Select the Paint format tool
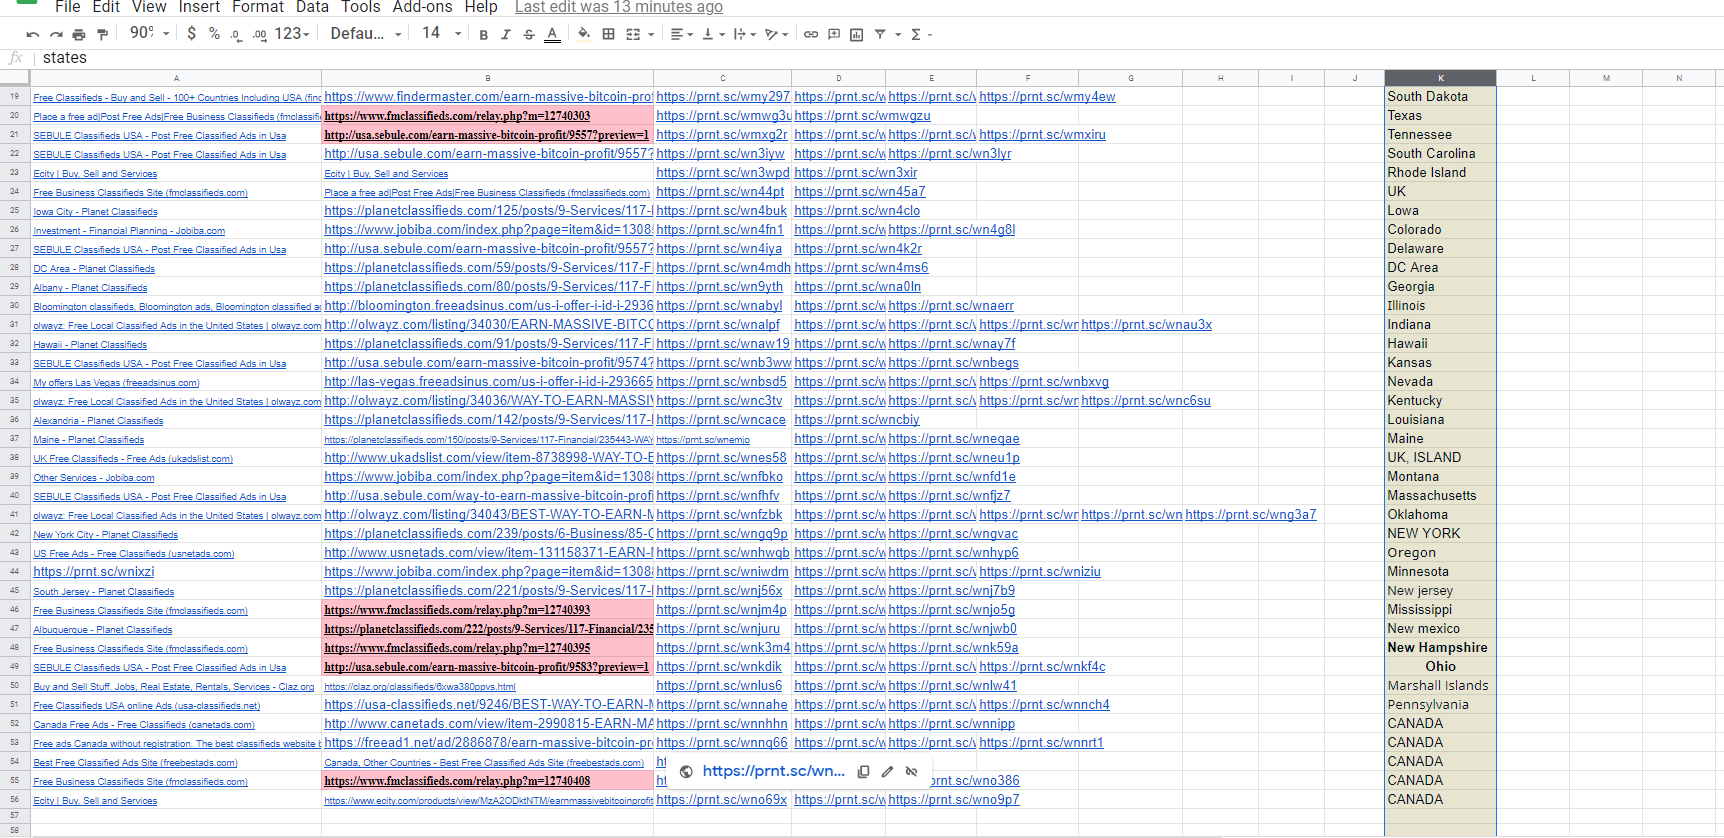This screenshot has width=1724, height=838. 102,34
